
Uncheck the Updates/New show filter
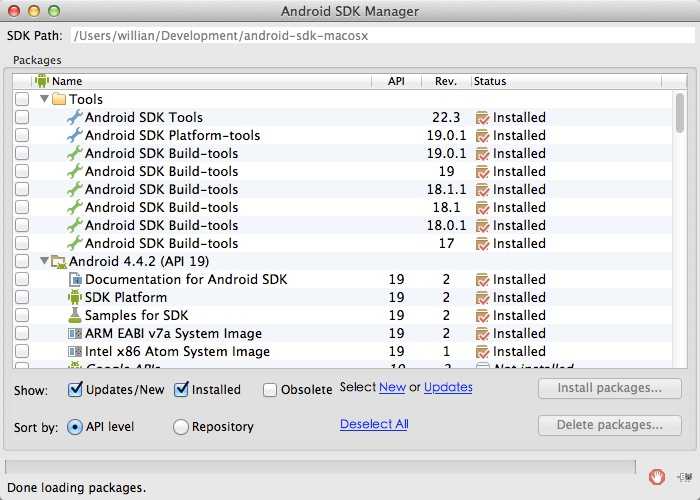pyautogui.click(x=75, y=389)
